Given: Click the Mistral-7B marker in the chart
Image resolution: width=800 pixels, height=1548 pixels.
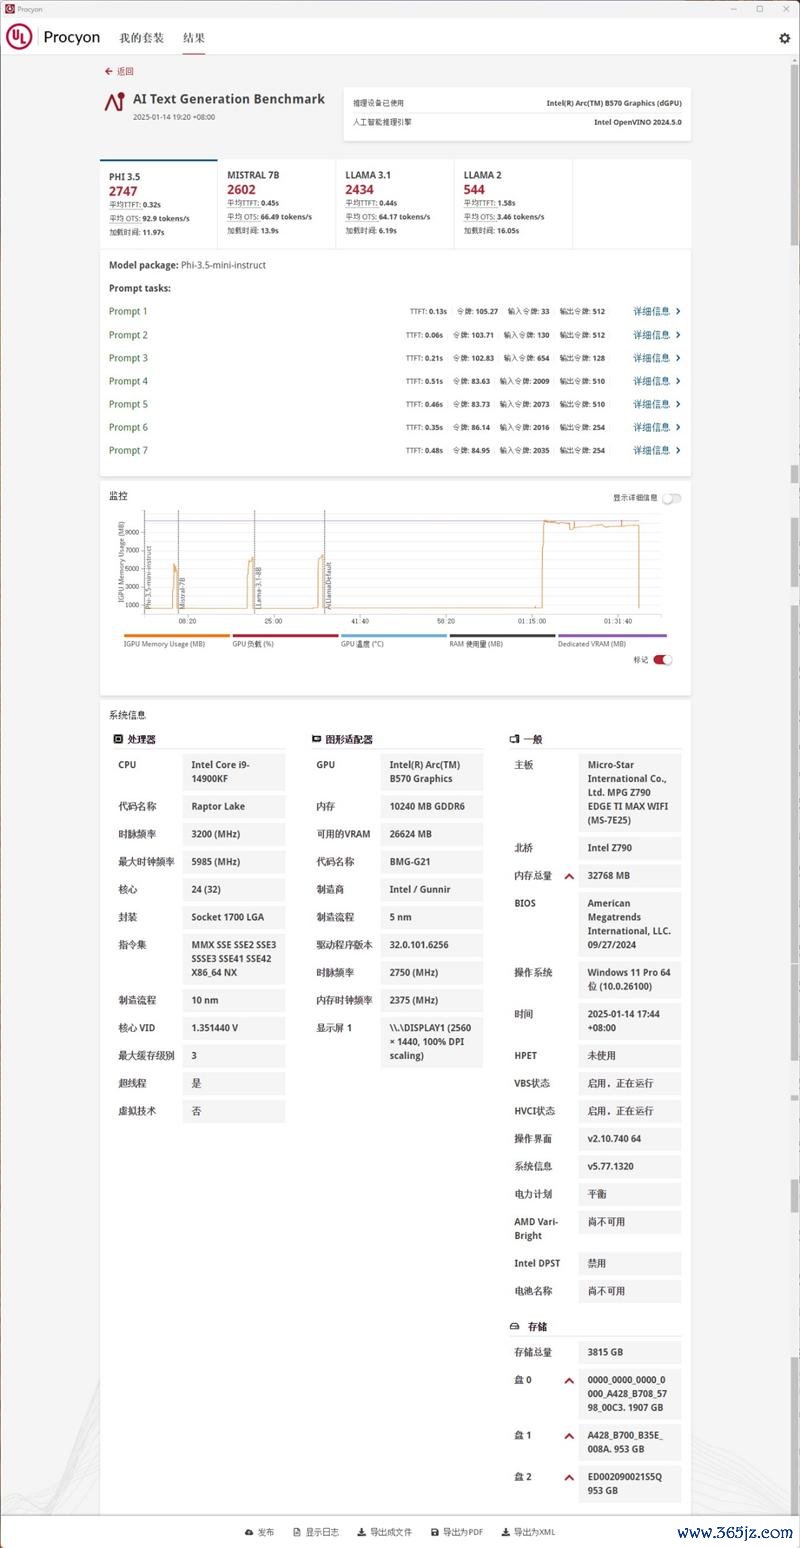Looking at the screenshot, I should [182, 593].
